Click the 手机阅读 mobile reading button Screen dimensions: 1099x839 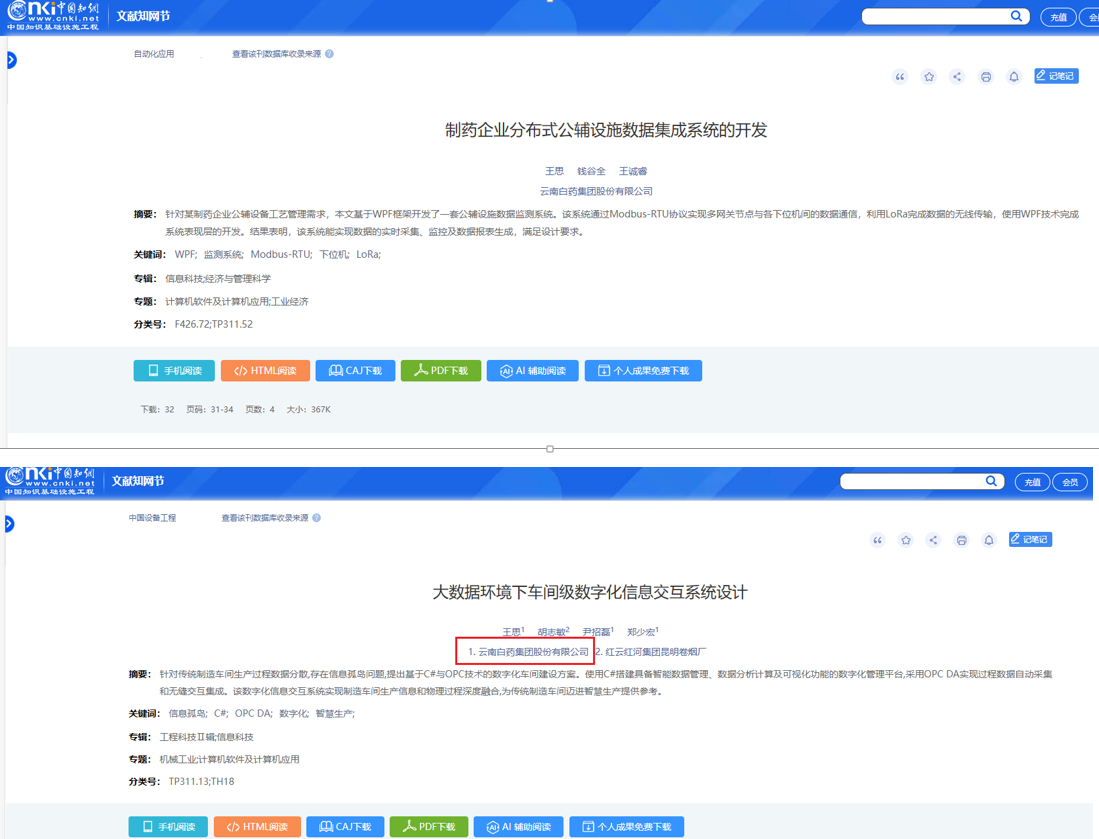click(174, 370)
